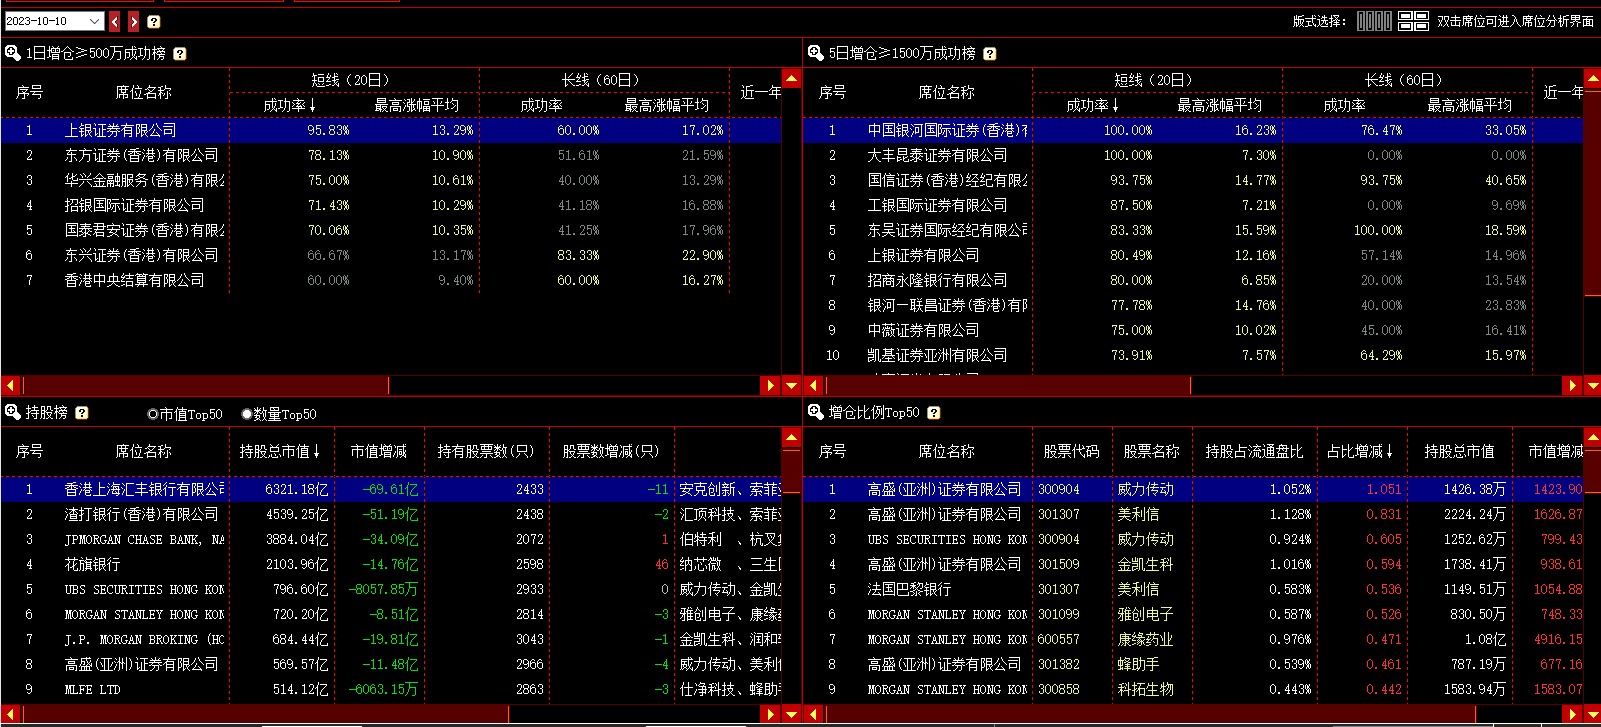Open help icon next to 持股榜 title

82,413
